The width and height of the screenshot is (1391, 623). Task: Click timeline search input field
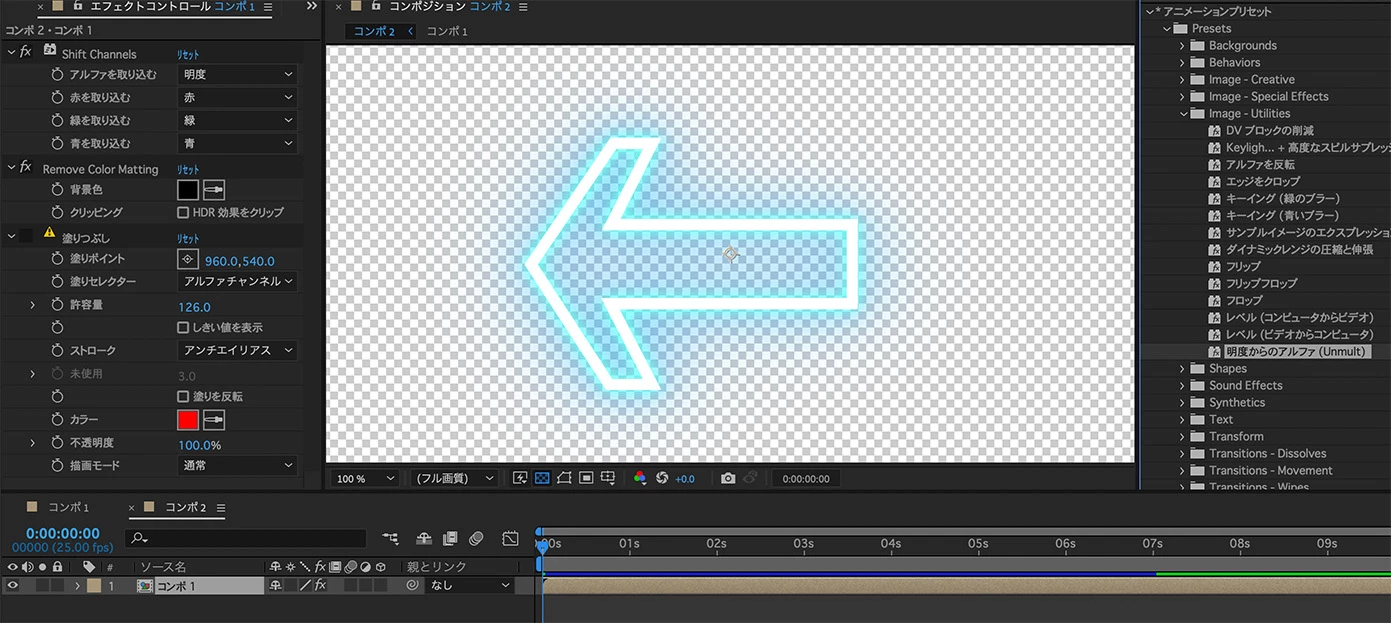click(x=246, y=538)
